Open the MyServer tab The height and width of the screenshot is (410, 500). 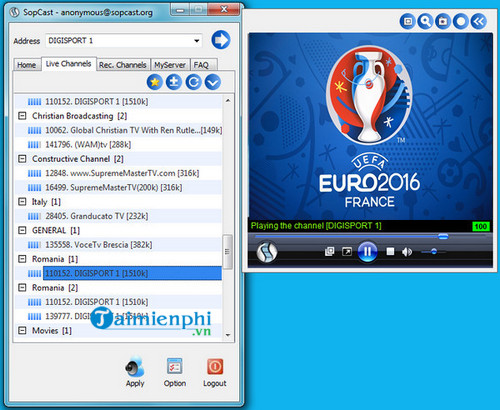point(170,65)
